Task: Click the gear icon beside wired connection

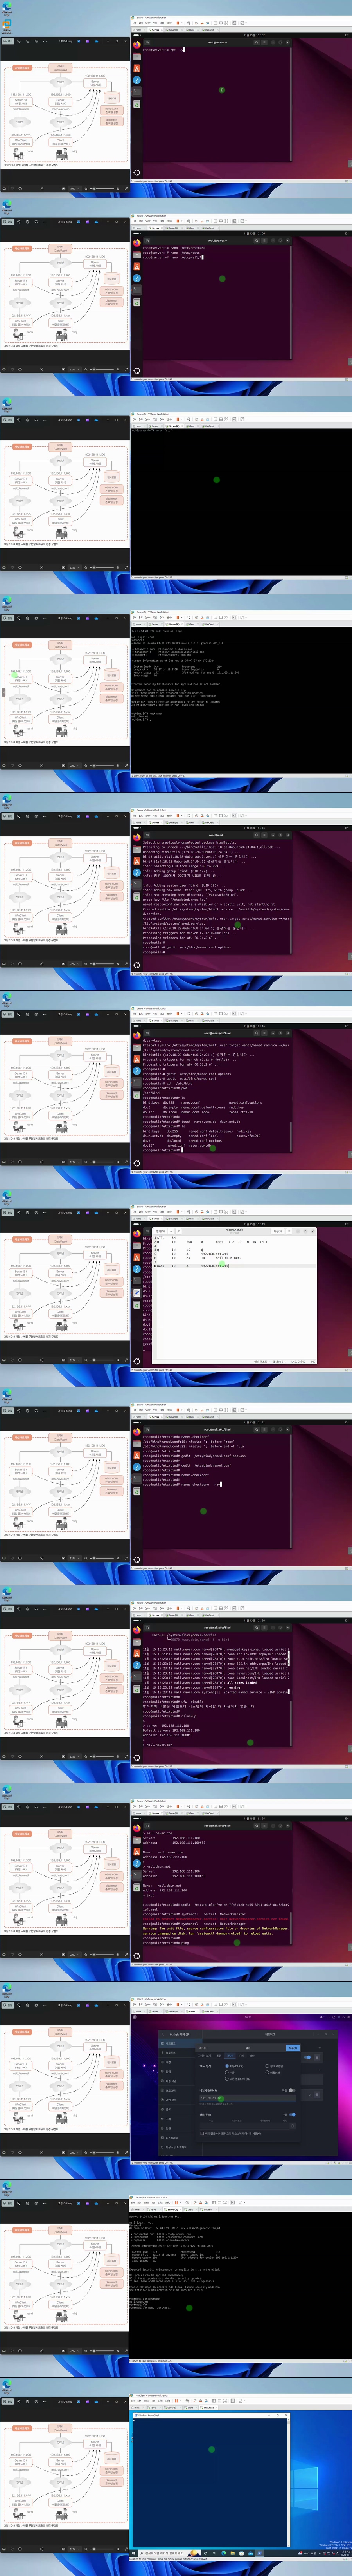Action: coord(318,2057)
